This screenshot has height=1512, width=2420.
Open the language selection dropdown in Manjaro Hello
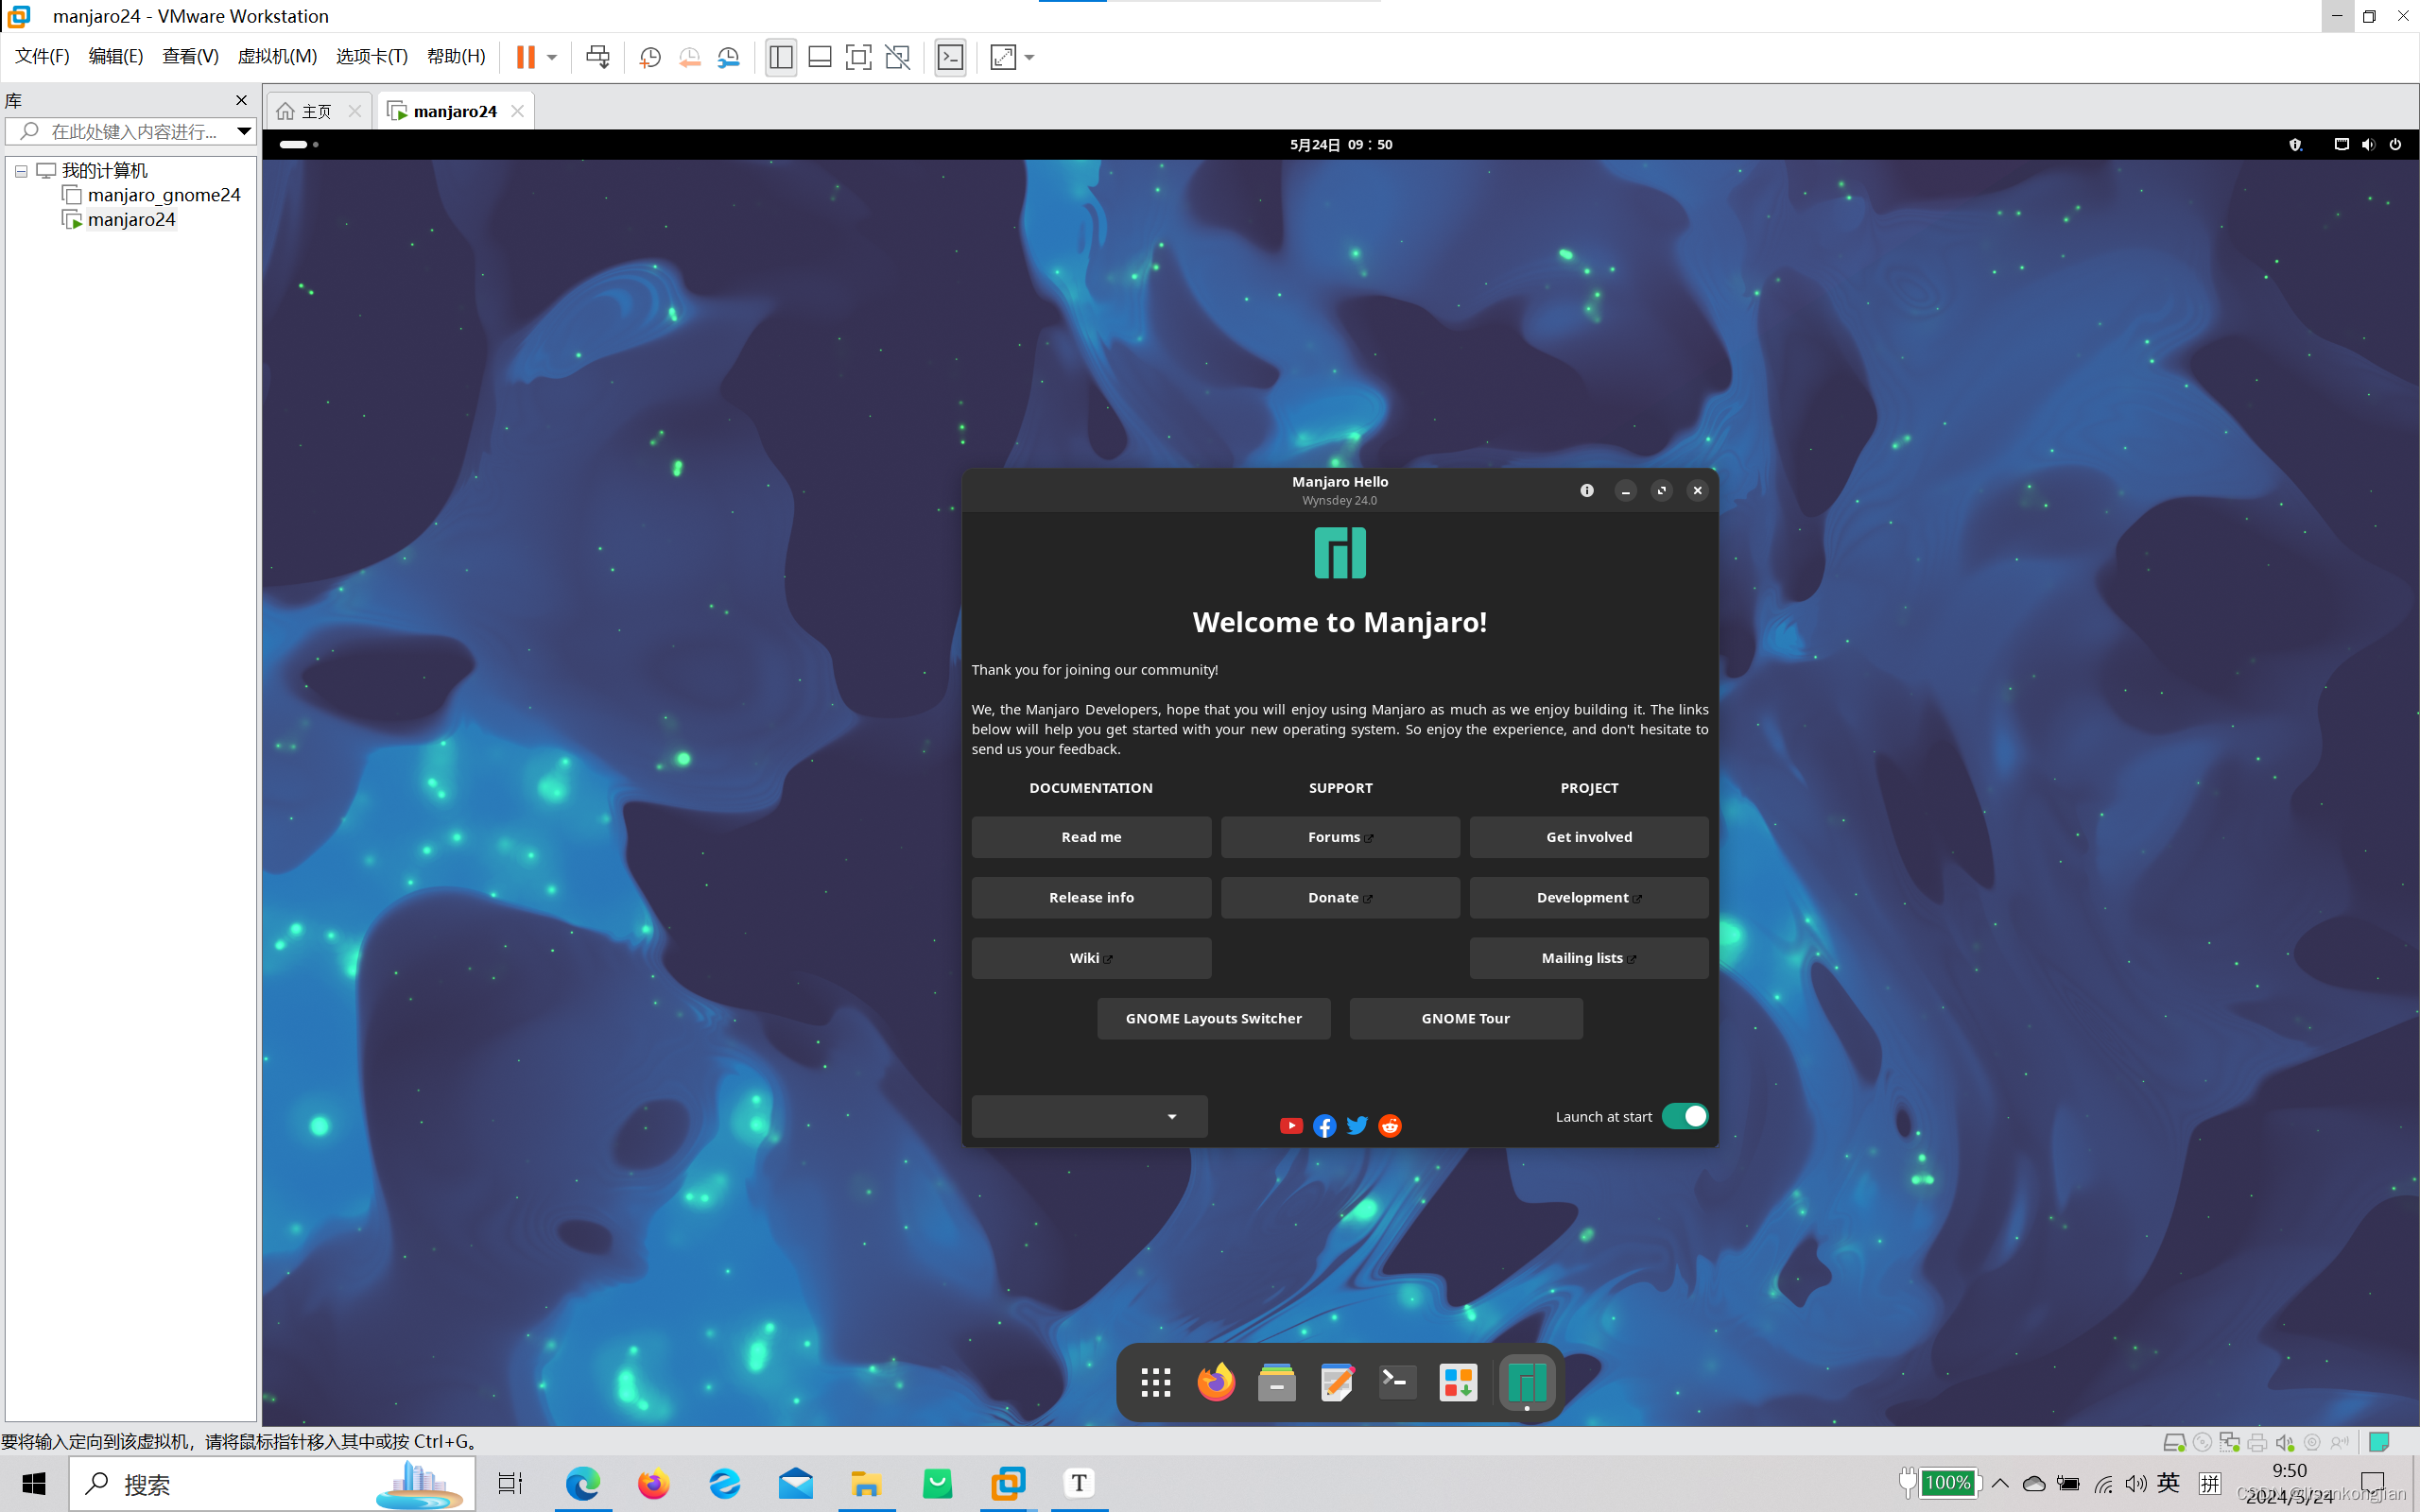pyautogui.click(x=1089, y=1116)
